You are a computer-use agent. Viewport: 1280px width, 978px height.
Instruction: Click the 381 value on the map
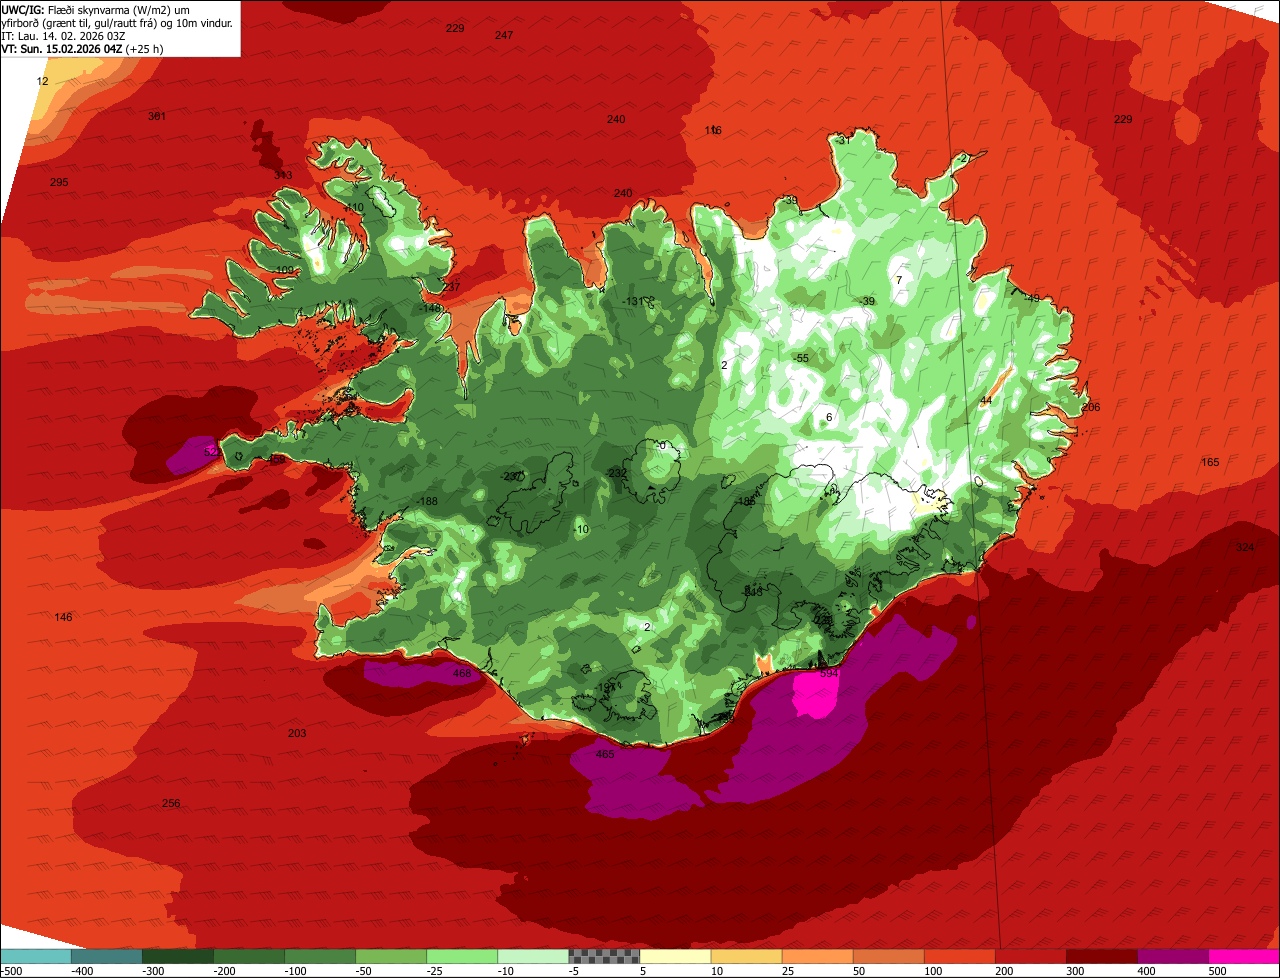click(x=157, y=116)
